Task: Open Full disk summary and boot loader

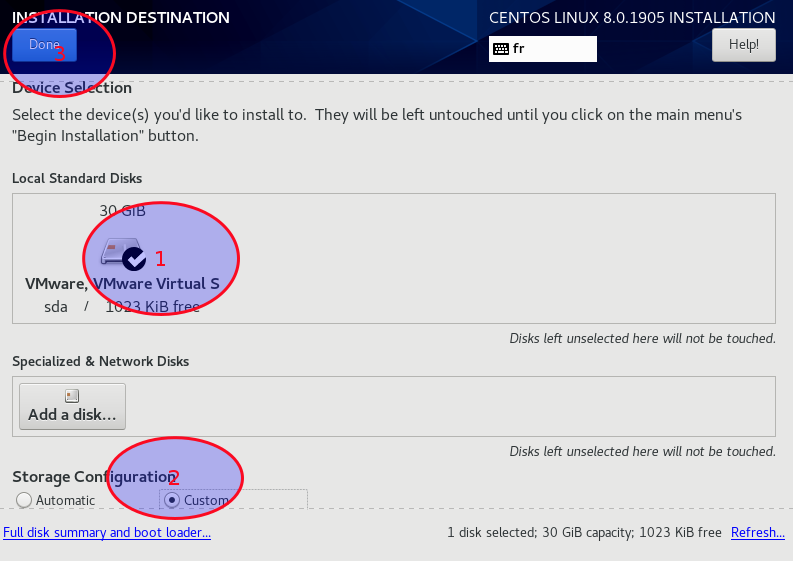Action: click(107, 533)
